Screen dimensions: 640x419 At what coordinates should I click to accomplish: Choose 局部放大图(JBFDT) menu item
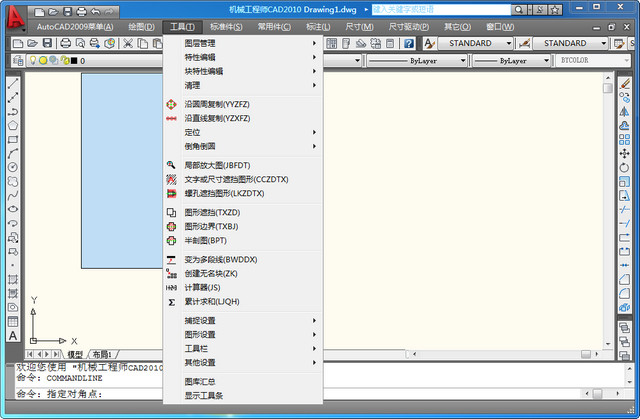pos(243,165)
